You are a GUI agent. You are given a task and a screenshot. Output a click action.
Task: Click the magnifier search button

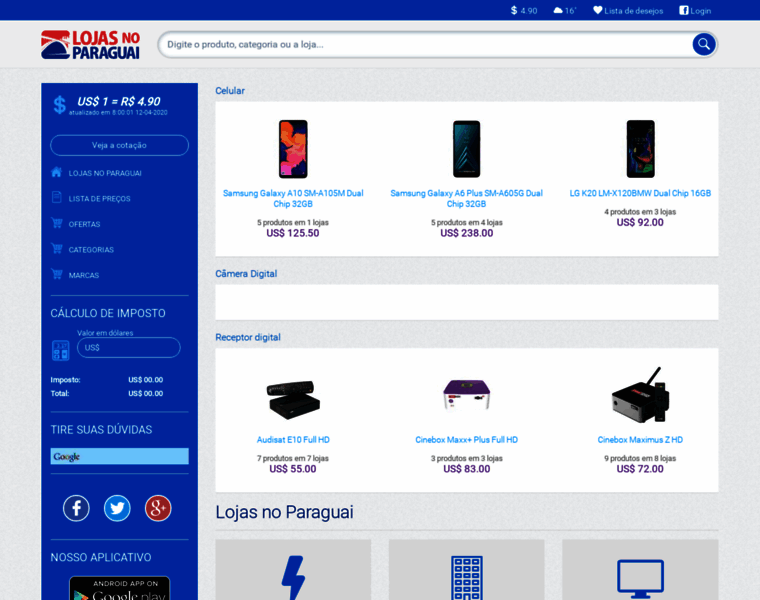(704, 45)
